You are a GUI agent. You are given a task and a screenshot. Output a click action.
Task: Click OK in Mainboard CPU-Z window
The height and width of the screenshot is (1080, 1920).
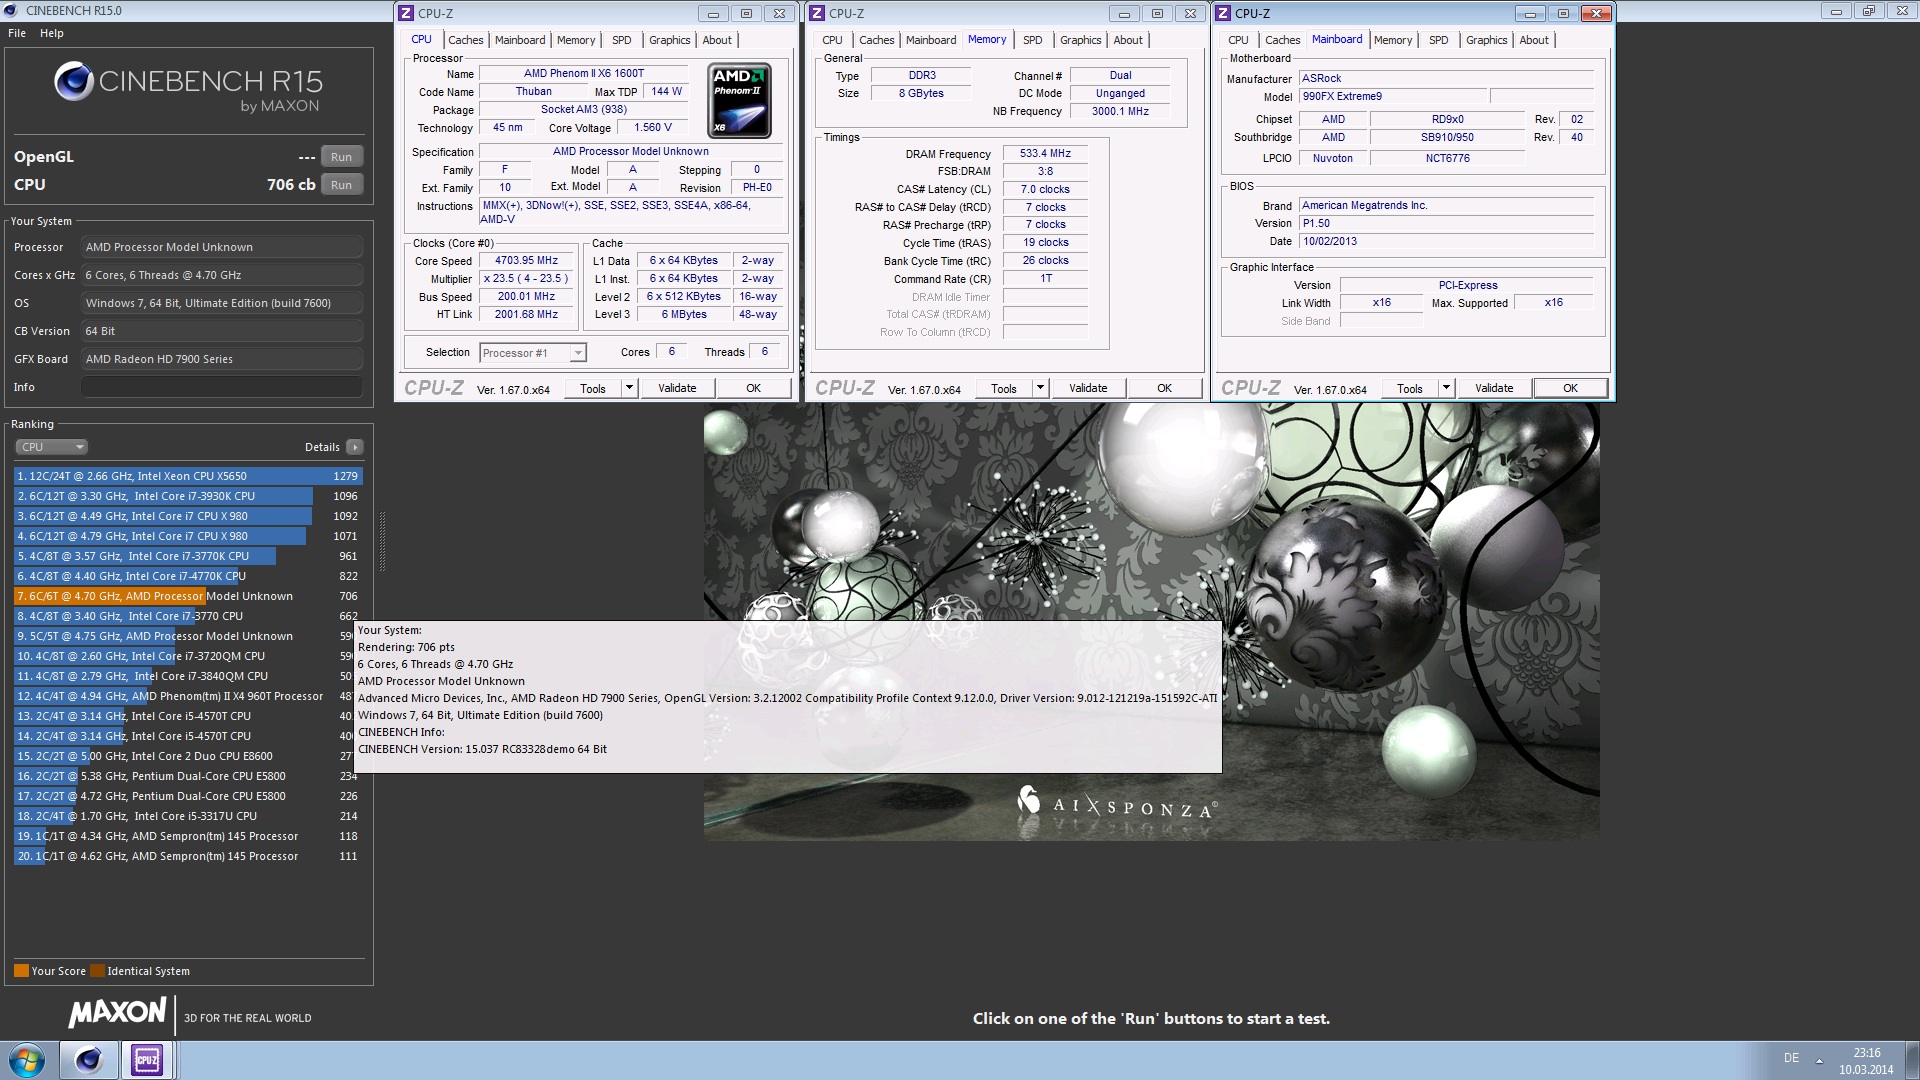(x=1571, y=388)
